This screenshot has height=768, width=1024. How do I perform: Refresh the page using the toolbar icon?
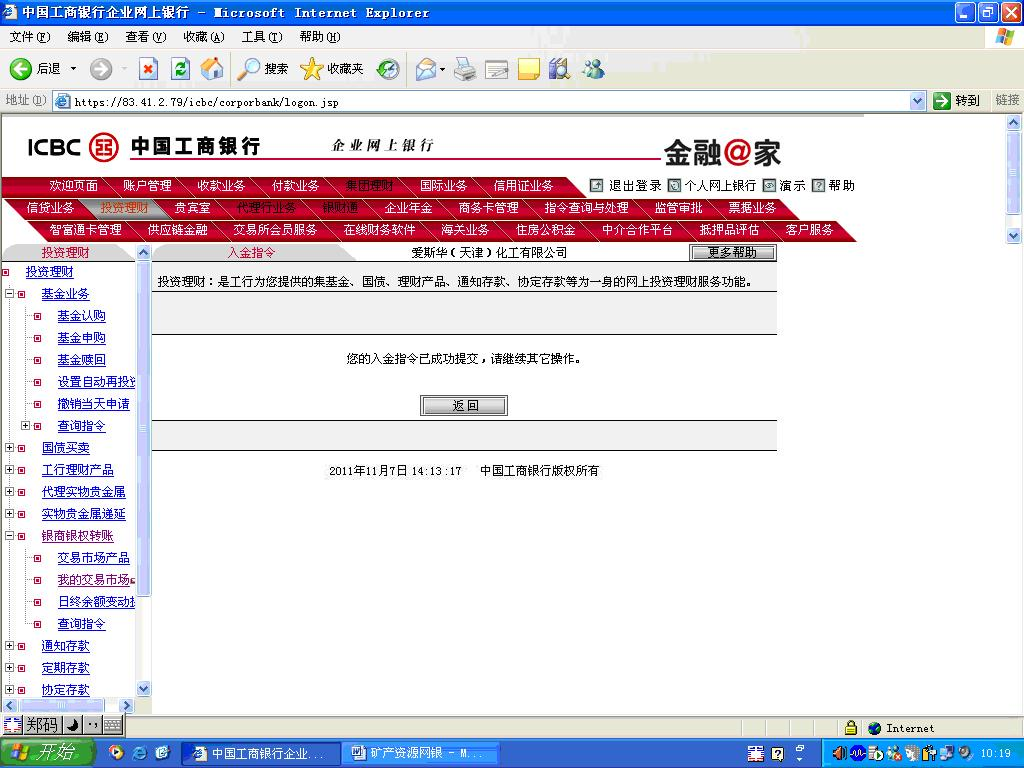pyautogui.click(x=180, y=69)
